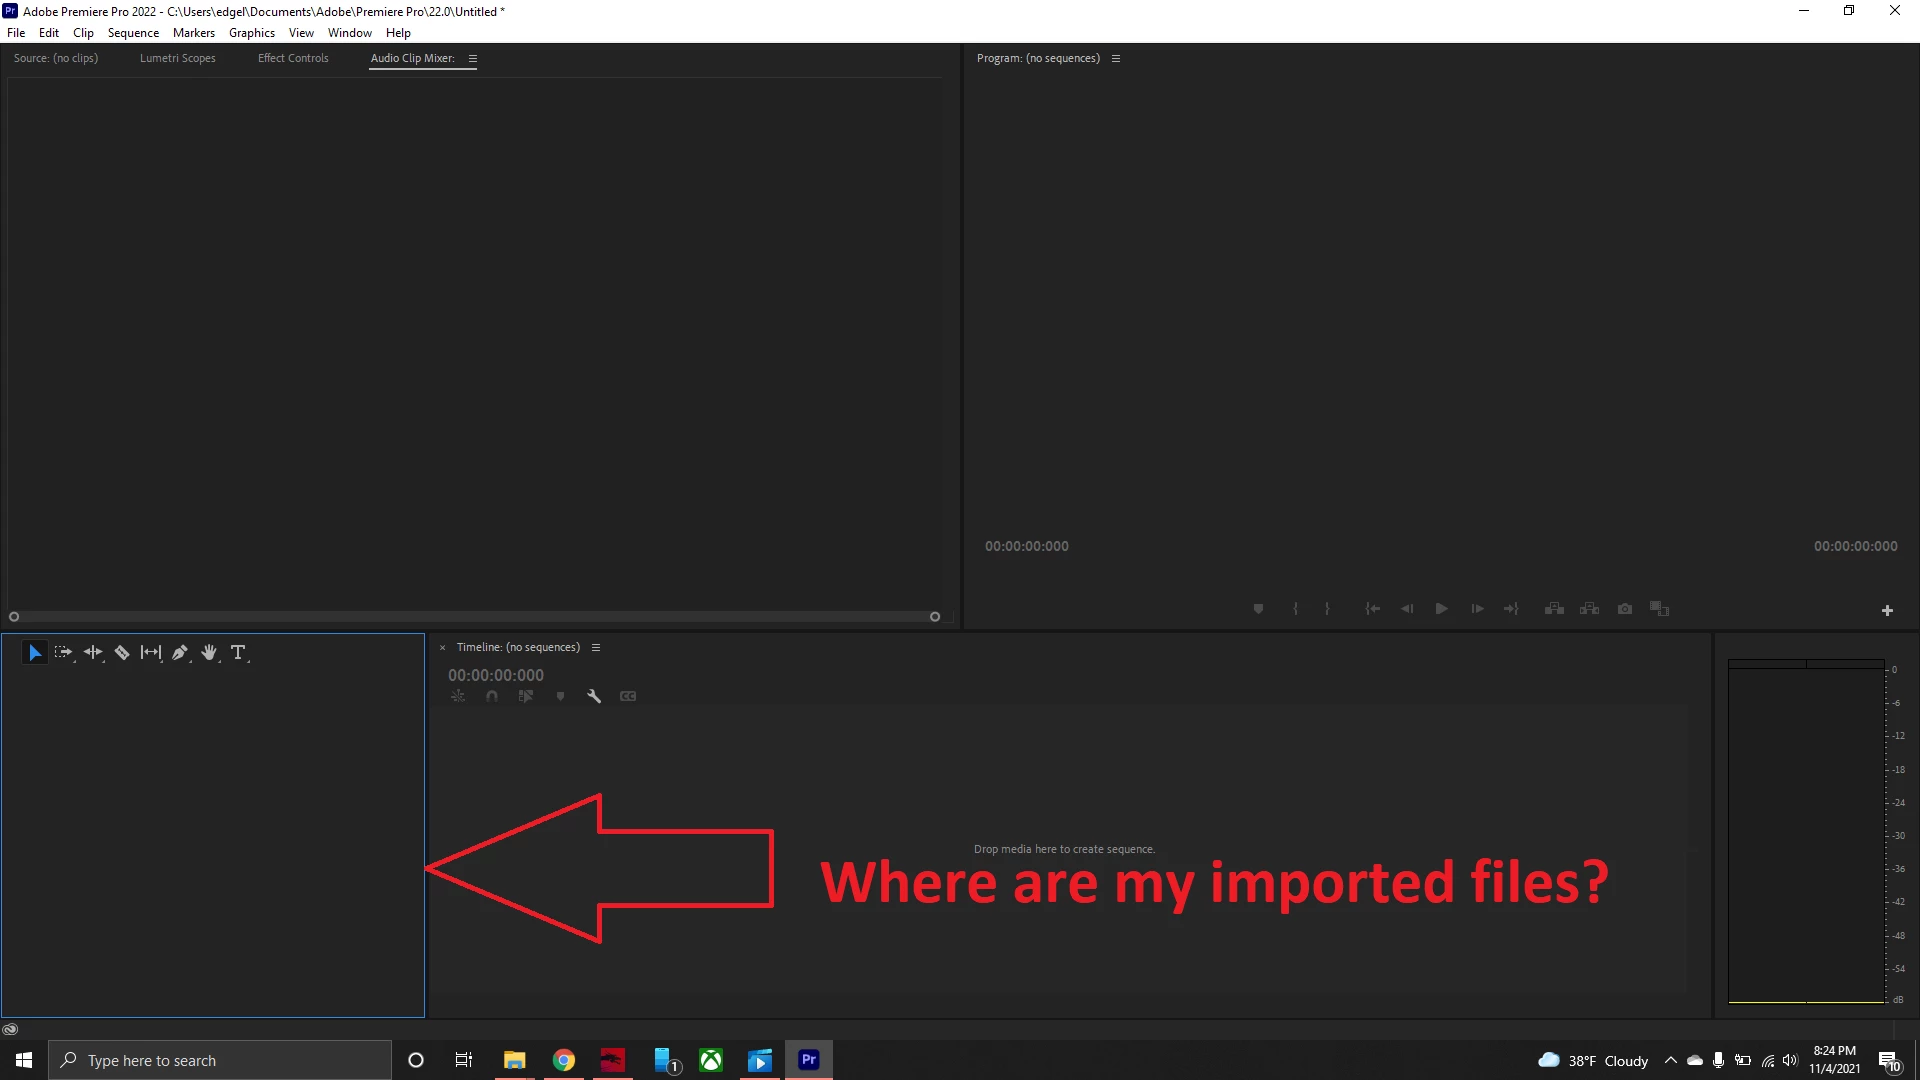The width and height of the screenshot is (1920, 1080).
Task: Toggle linked selection in timeline
Action: click(x=526, y=696)
